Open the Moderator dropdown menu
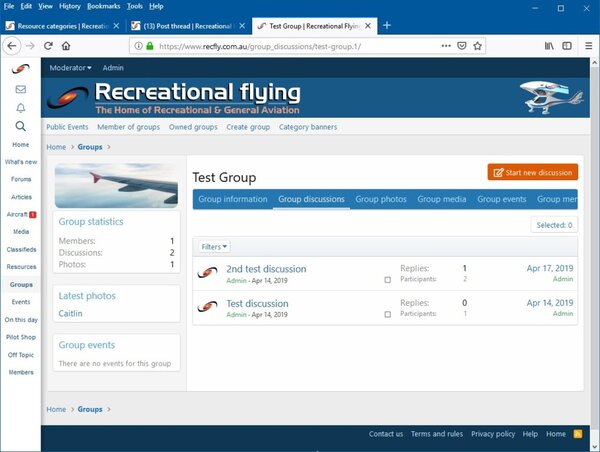Image resolution: width=600 pixels, height=452 pixels. [x=70, y=67]
